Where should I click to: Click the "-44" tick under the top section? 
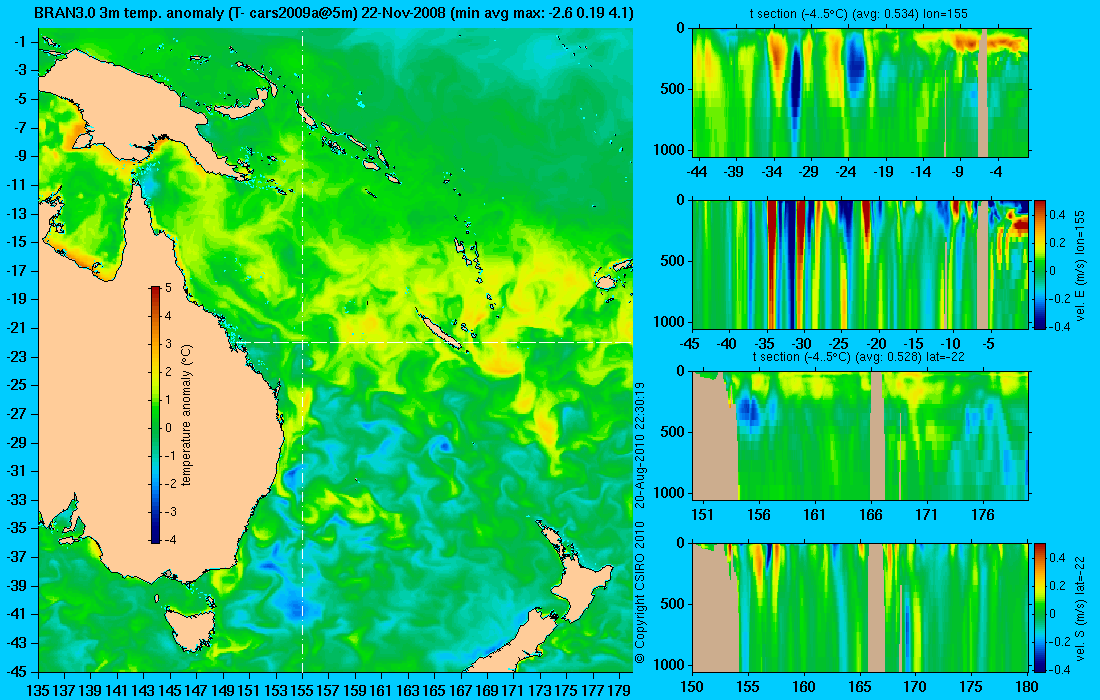697,171
